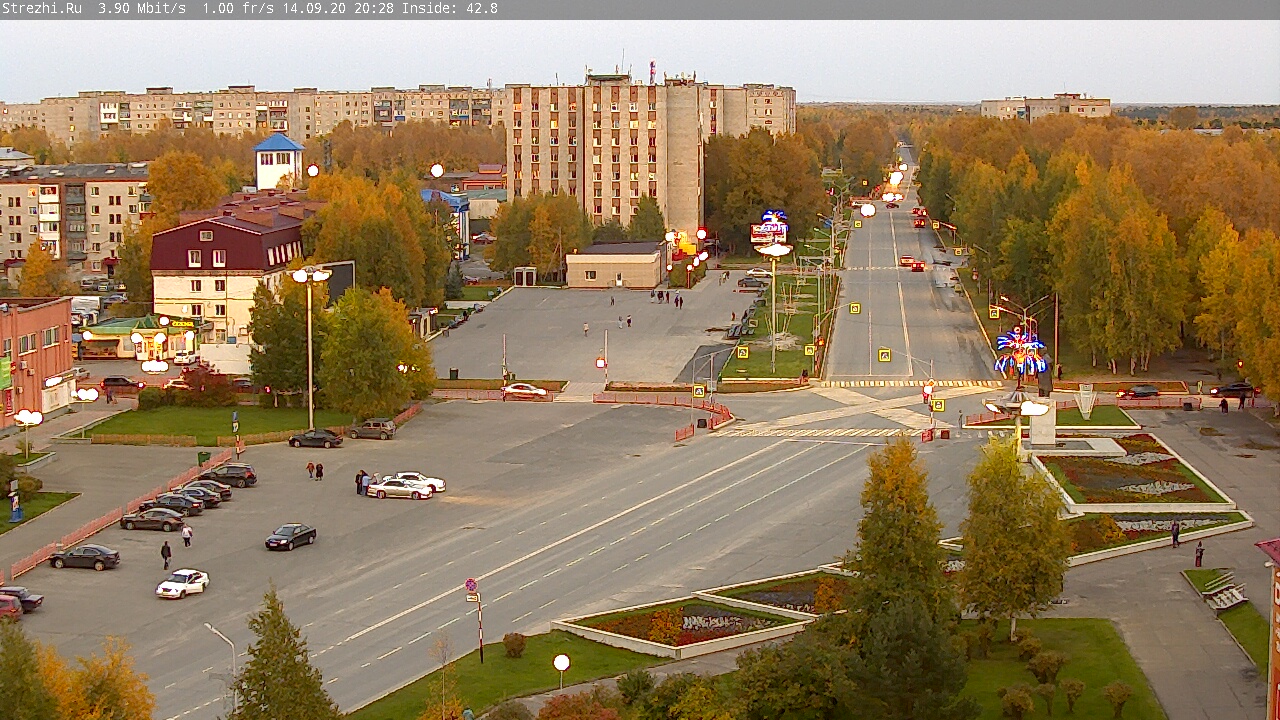Select the 3.90 Mbit/s bitrate readout
The image size is (1280, 720).
[142, 9]
